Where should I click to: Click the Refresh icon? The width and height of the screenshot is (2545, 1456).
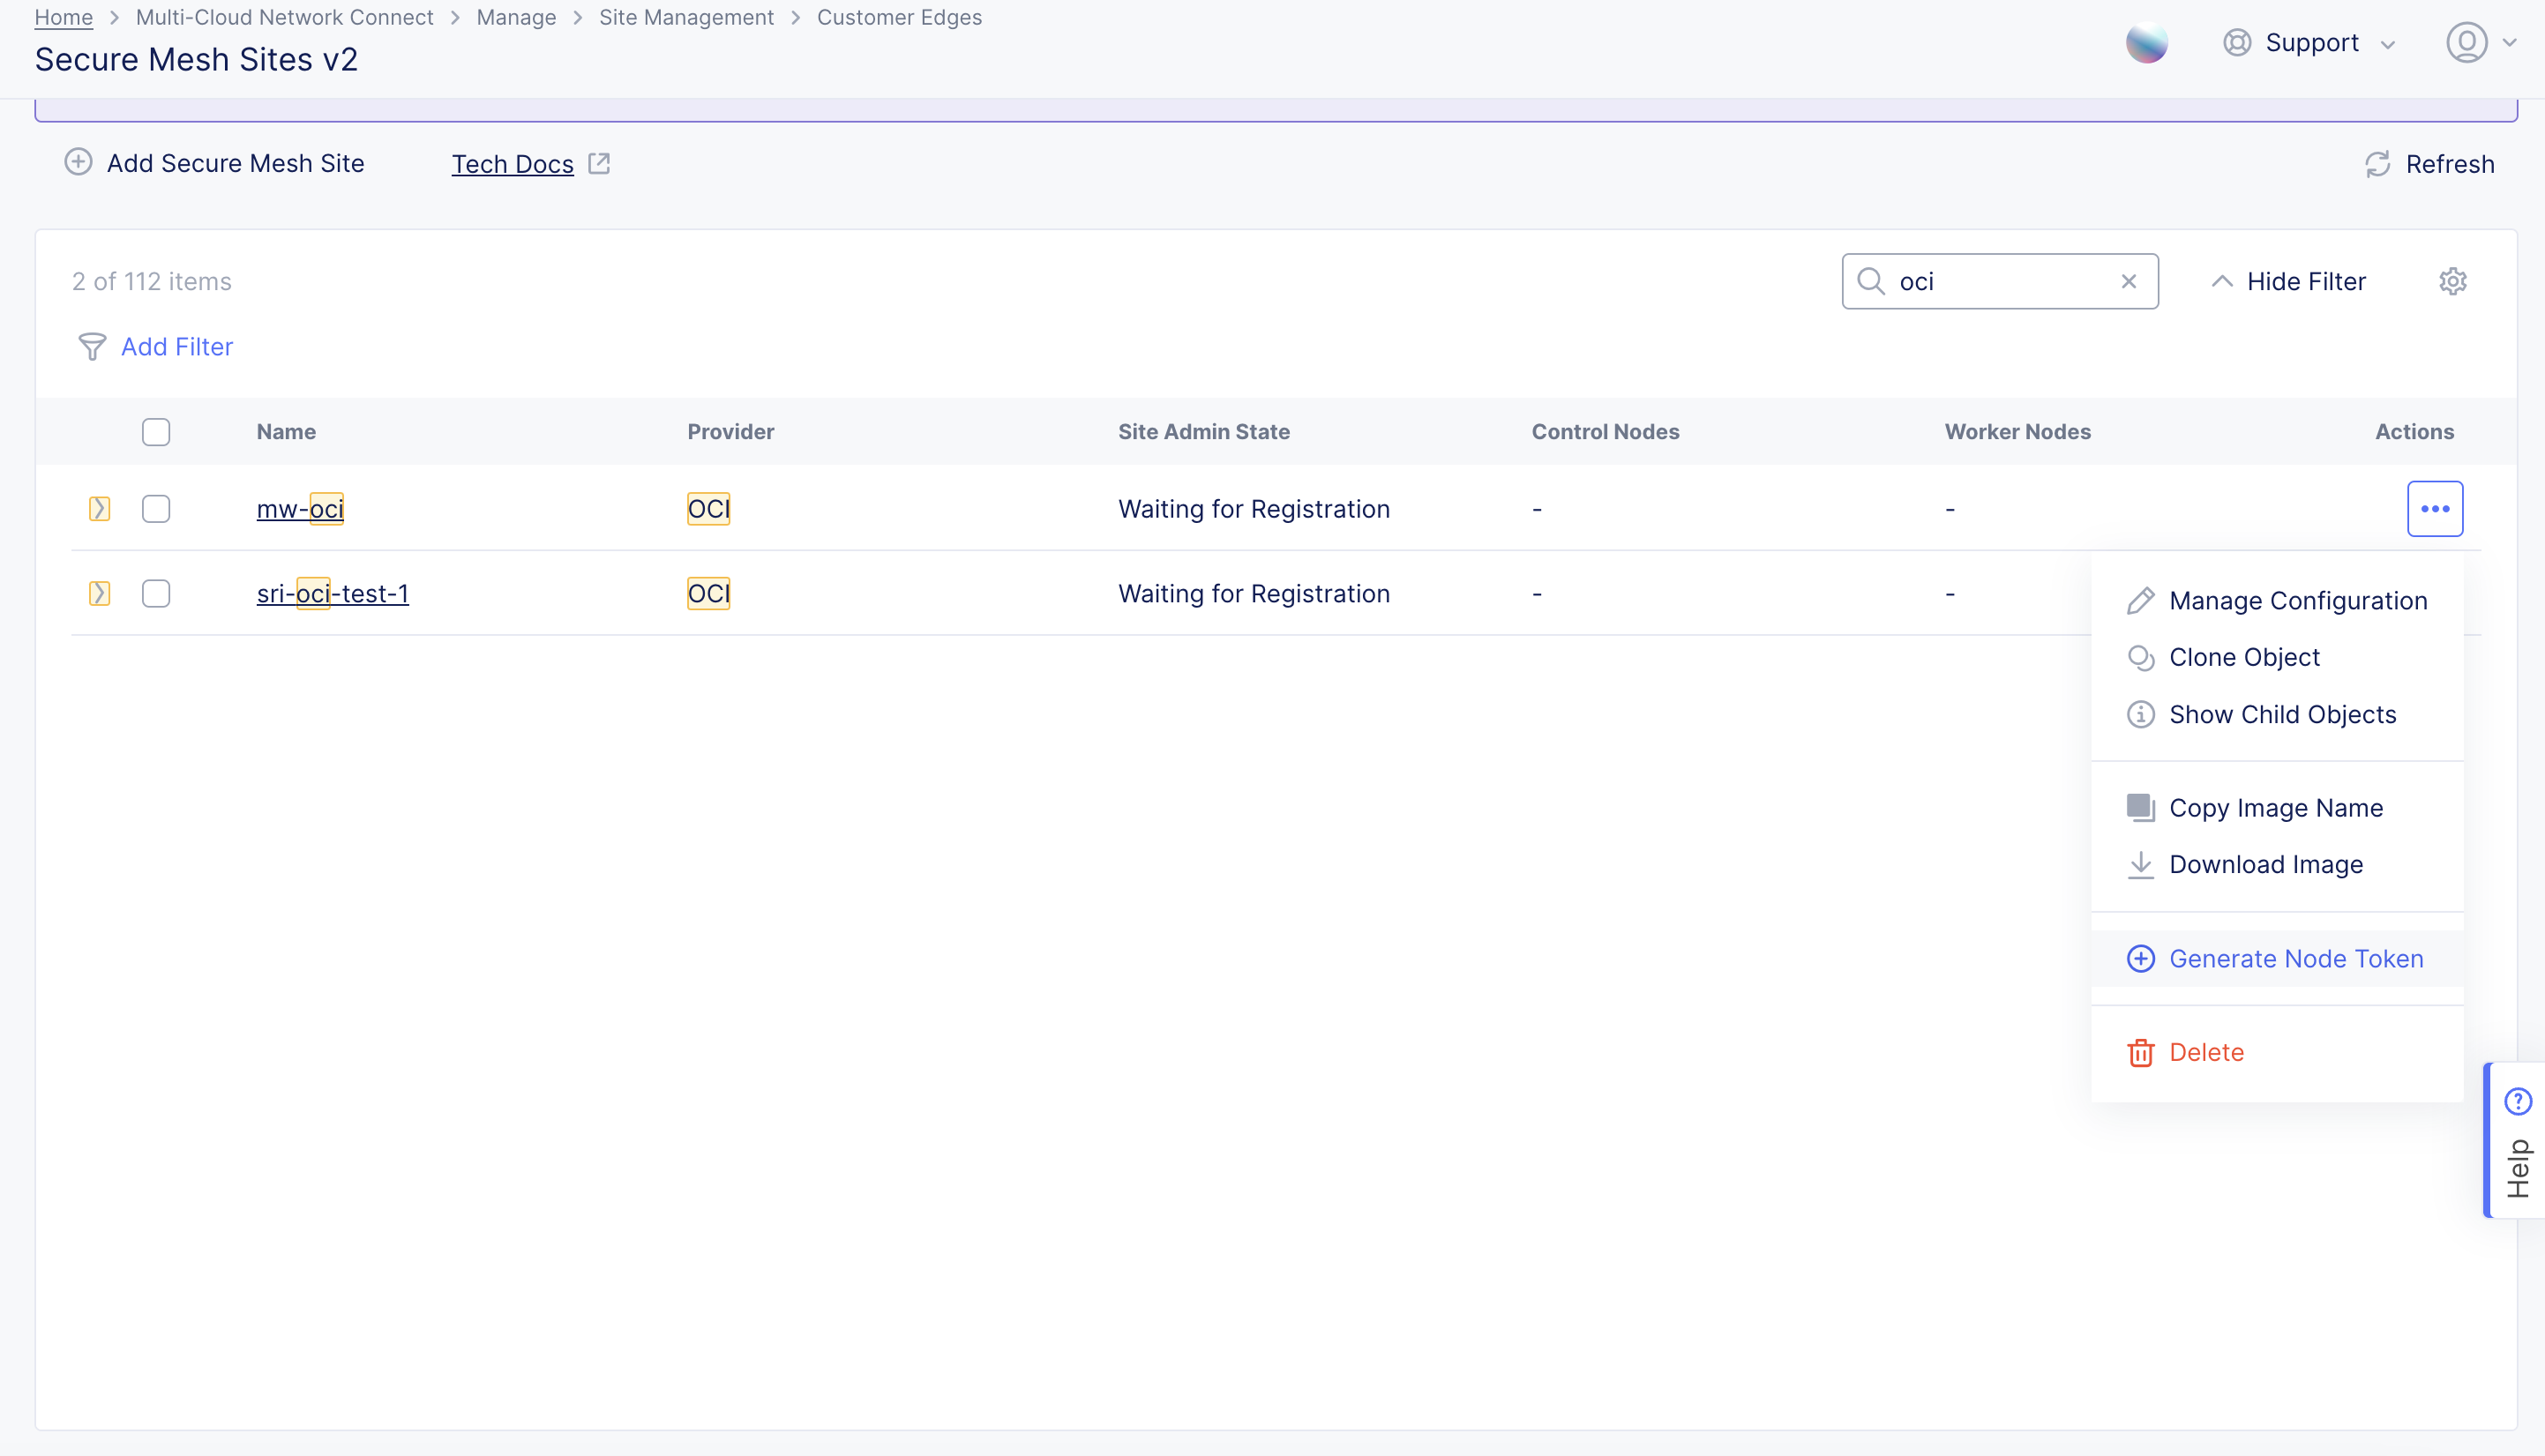pyautogui.click(x=2377, y=164)
